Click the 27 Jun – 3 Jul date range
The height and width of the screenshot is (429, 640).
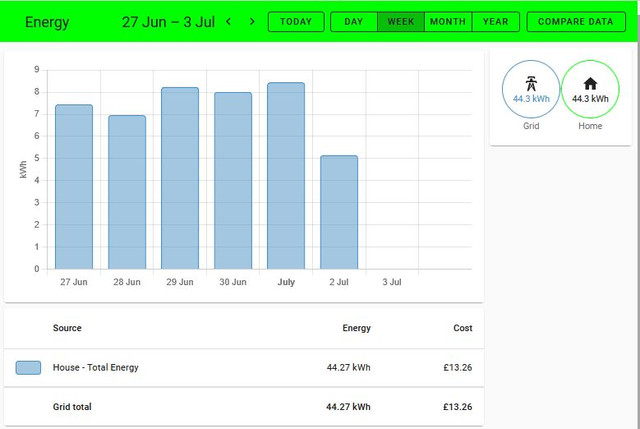168,22
